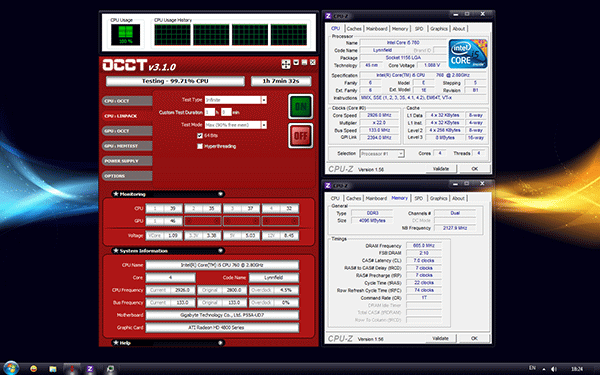The image size is (600, 375).
Task: Click the star icon beside Help
Action: [x=116, y=343]
